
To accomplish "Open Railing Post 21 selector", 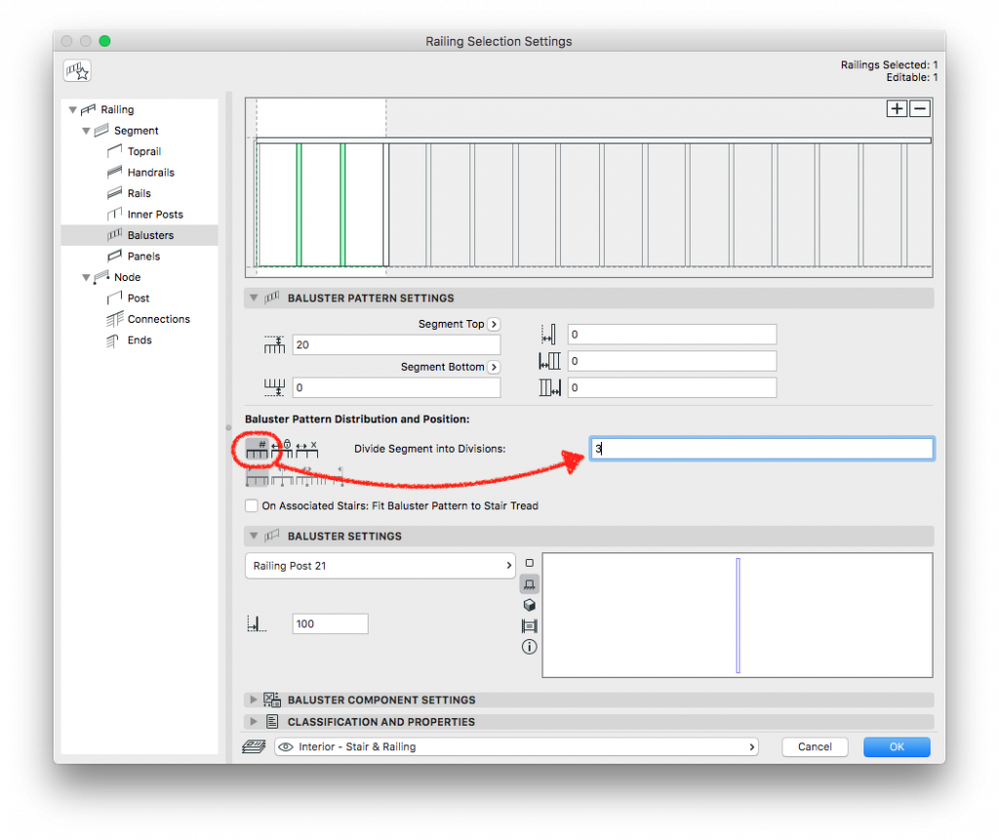I will (380, 566).
